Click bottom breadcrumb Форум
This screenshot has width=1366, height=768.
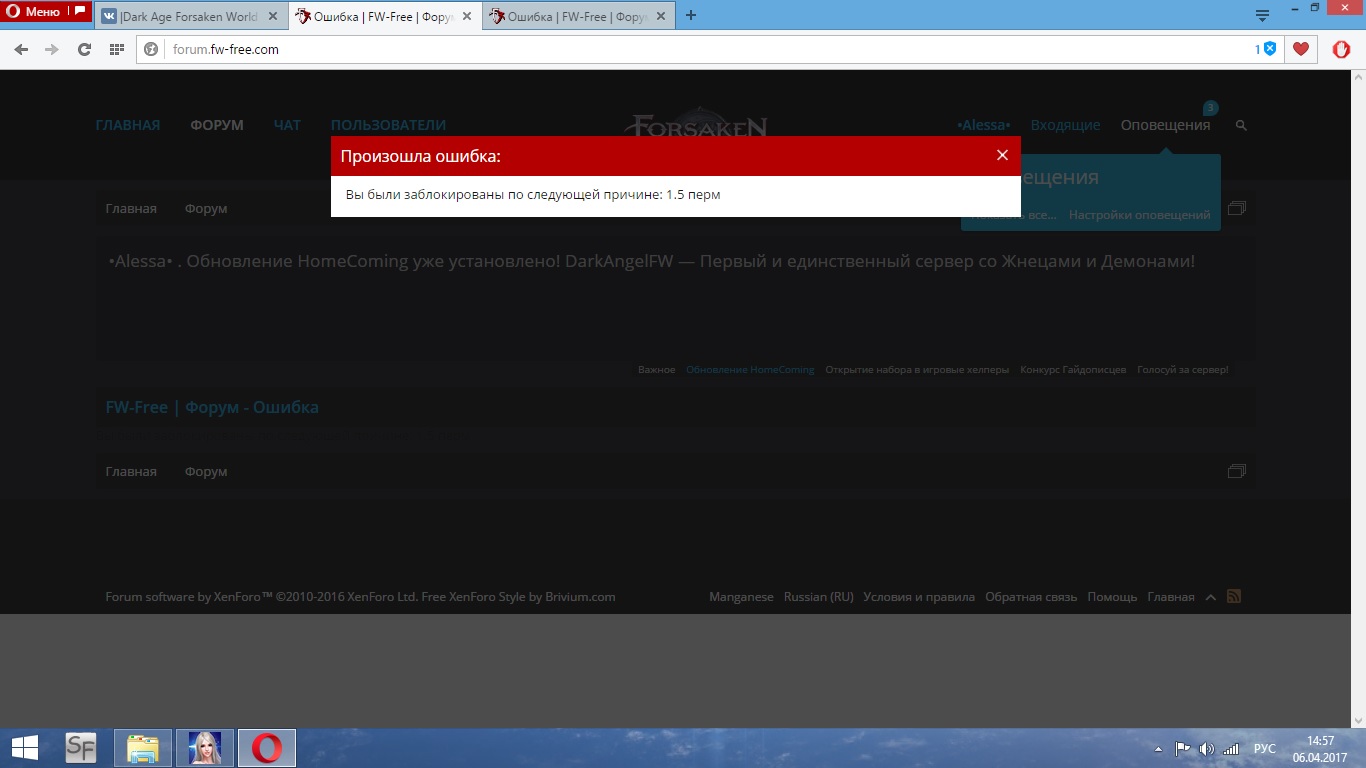pos(206,471)
